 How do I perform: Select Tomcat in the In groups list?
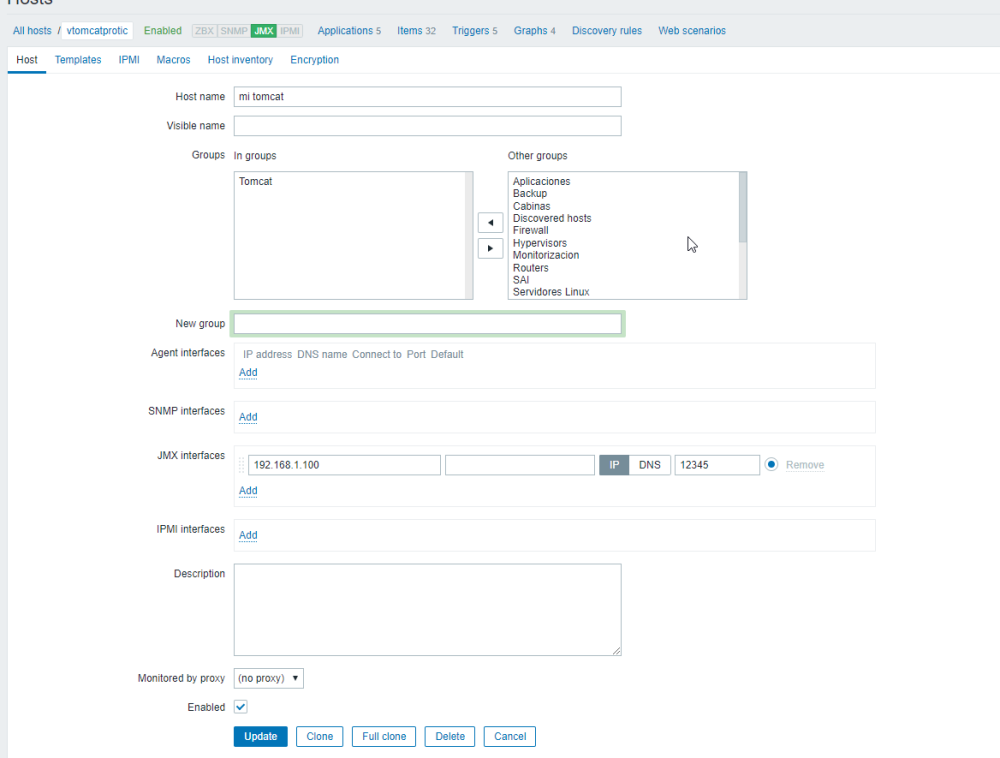click(x=256, y=182)
